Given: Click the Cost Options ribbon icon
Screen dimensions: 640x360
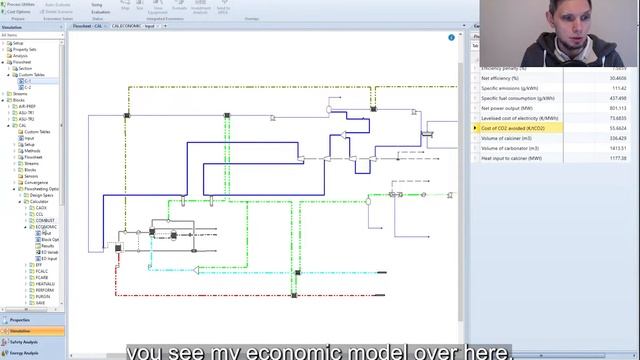Looking at the screenshot, I should click(x=3, y=12).
